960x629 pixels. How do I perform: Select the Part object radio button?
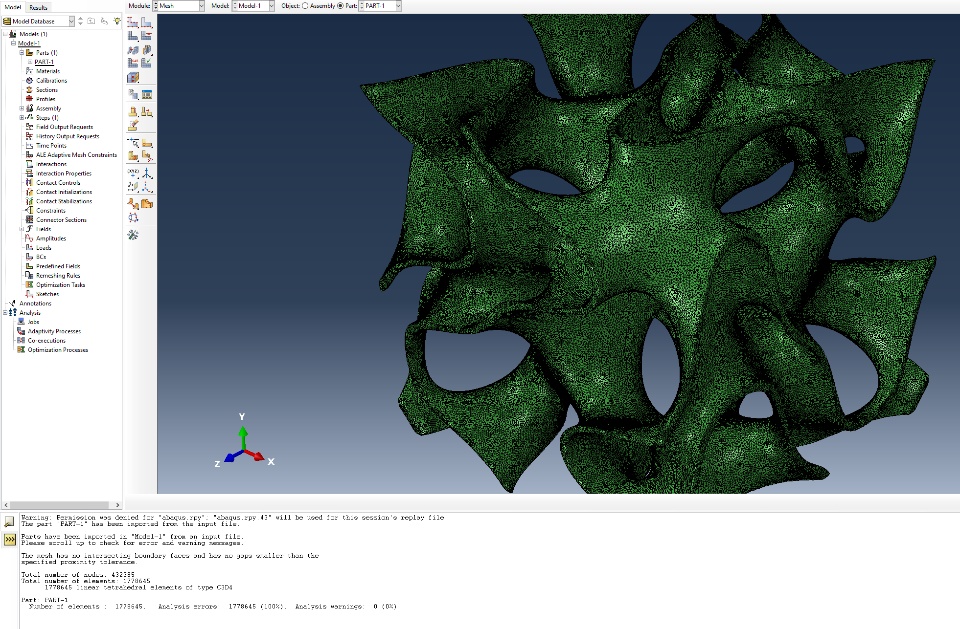pyautogui.click(x=341, y=6)
